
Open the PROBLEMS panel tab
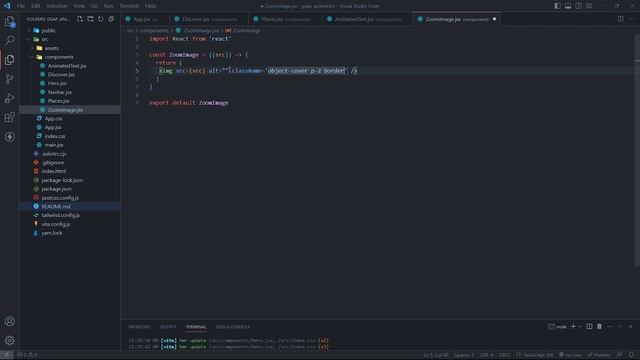(139, 327)
